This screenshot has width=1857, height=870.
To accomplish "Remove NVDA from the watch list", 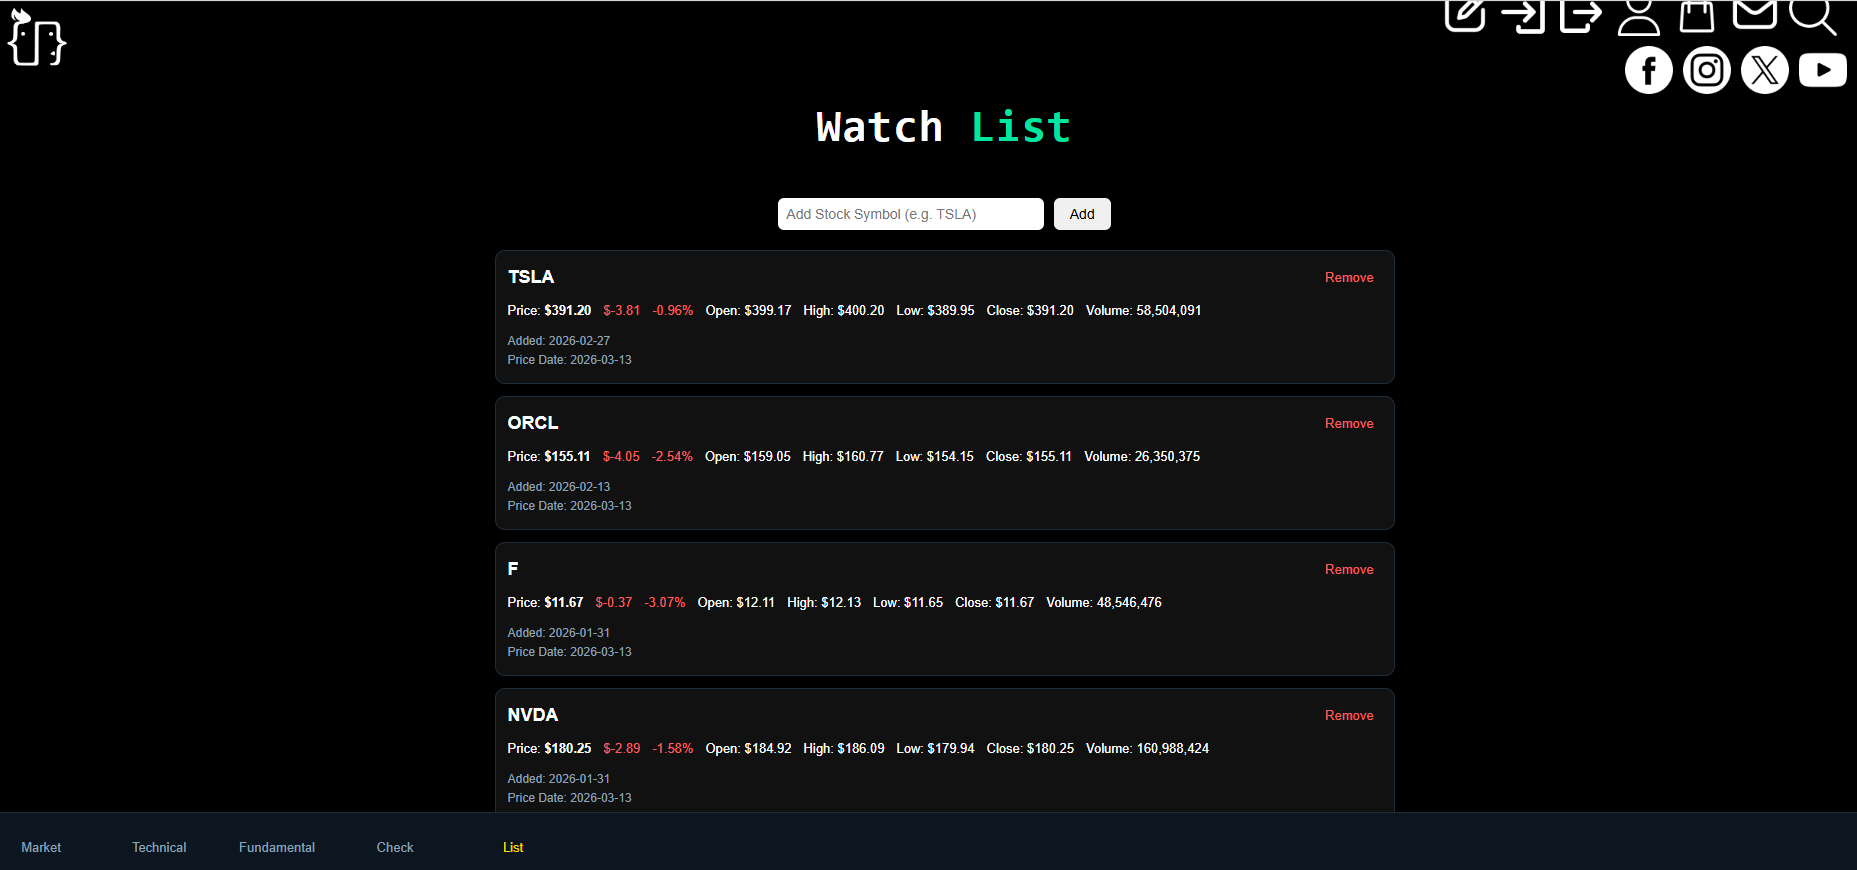I will 1349,715.
